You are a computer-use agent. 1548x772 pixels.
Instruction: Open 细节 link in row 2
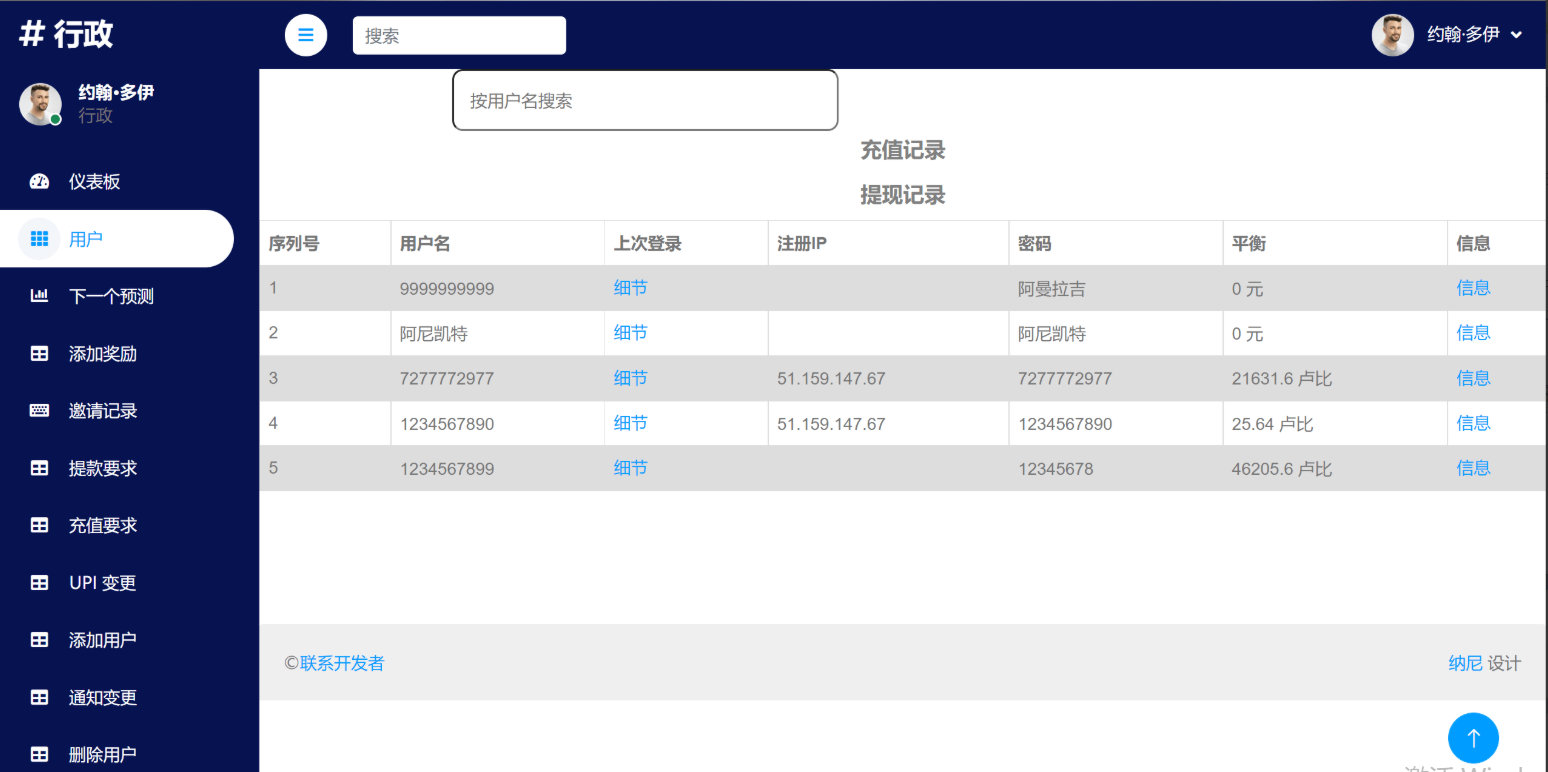click(630, 333)
